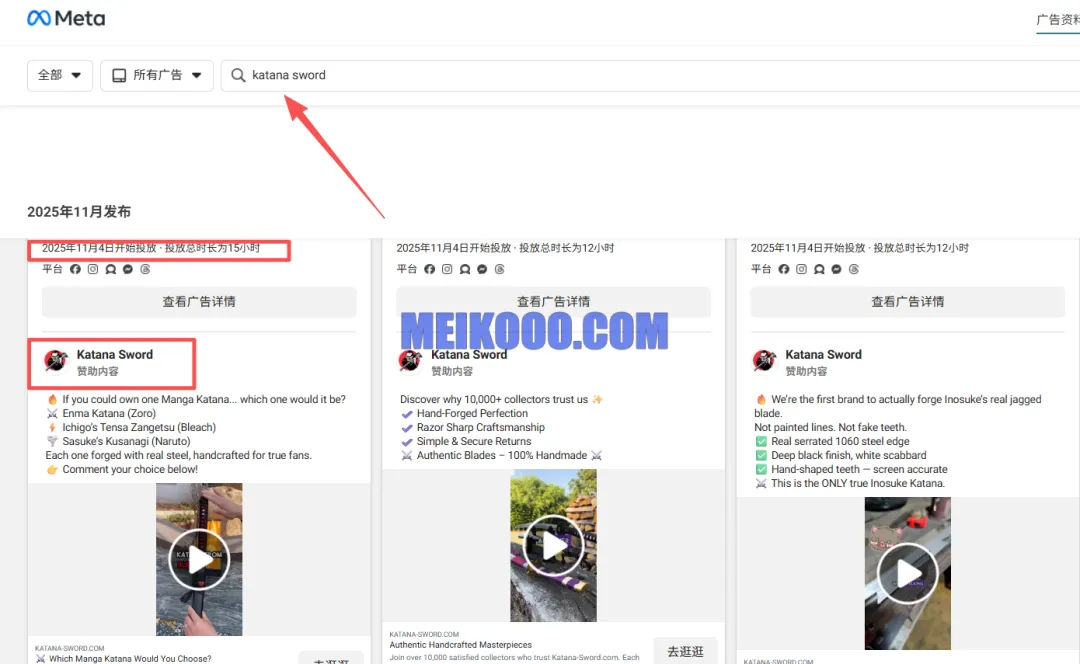Open the 所有广告 category dropdown
Viewport: 1080px width, 664px height.
157,75
